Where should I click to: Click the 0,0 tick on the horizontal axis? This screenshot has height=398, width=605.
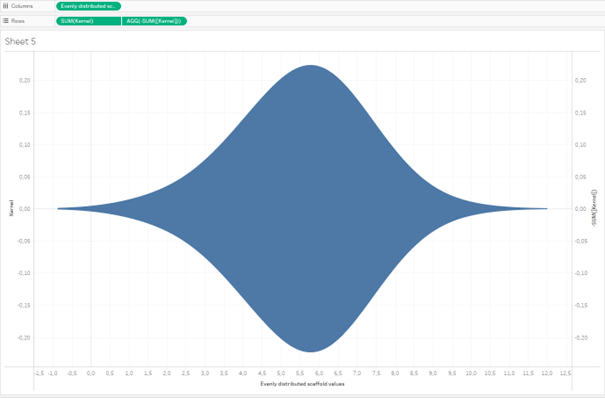click(x=91, y=373)
